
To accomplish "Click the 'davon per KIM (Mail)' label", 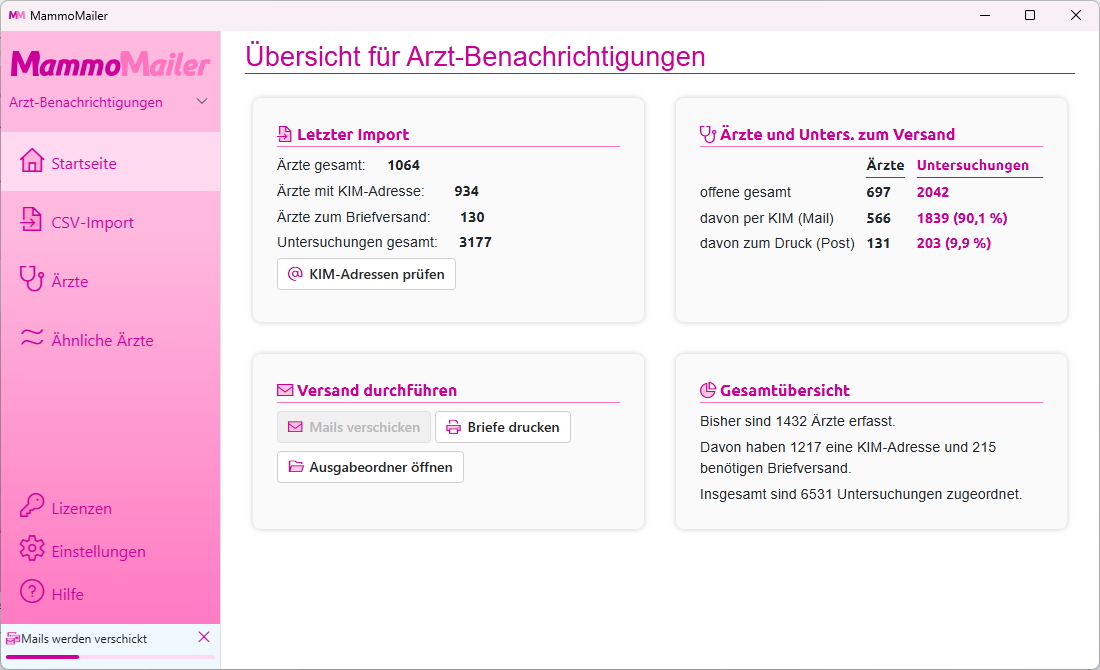I will [767, 218].
